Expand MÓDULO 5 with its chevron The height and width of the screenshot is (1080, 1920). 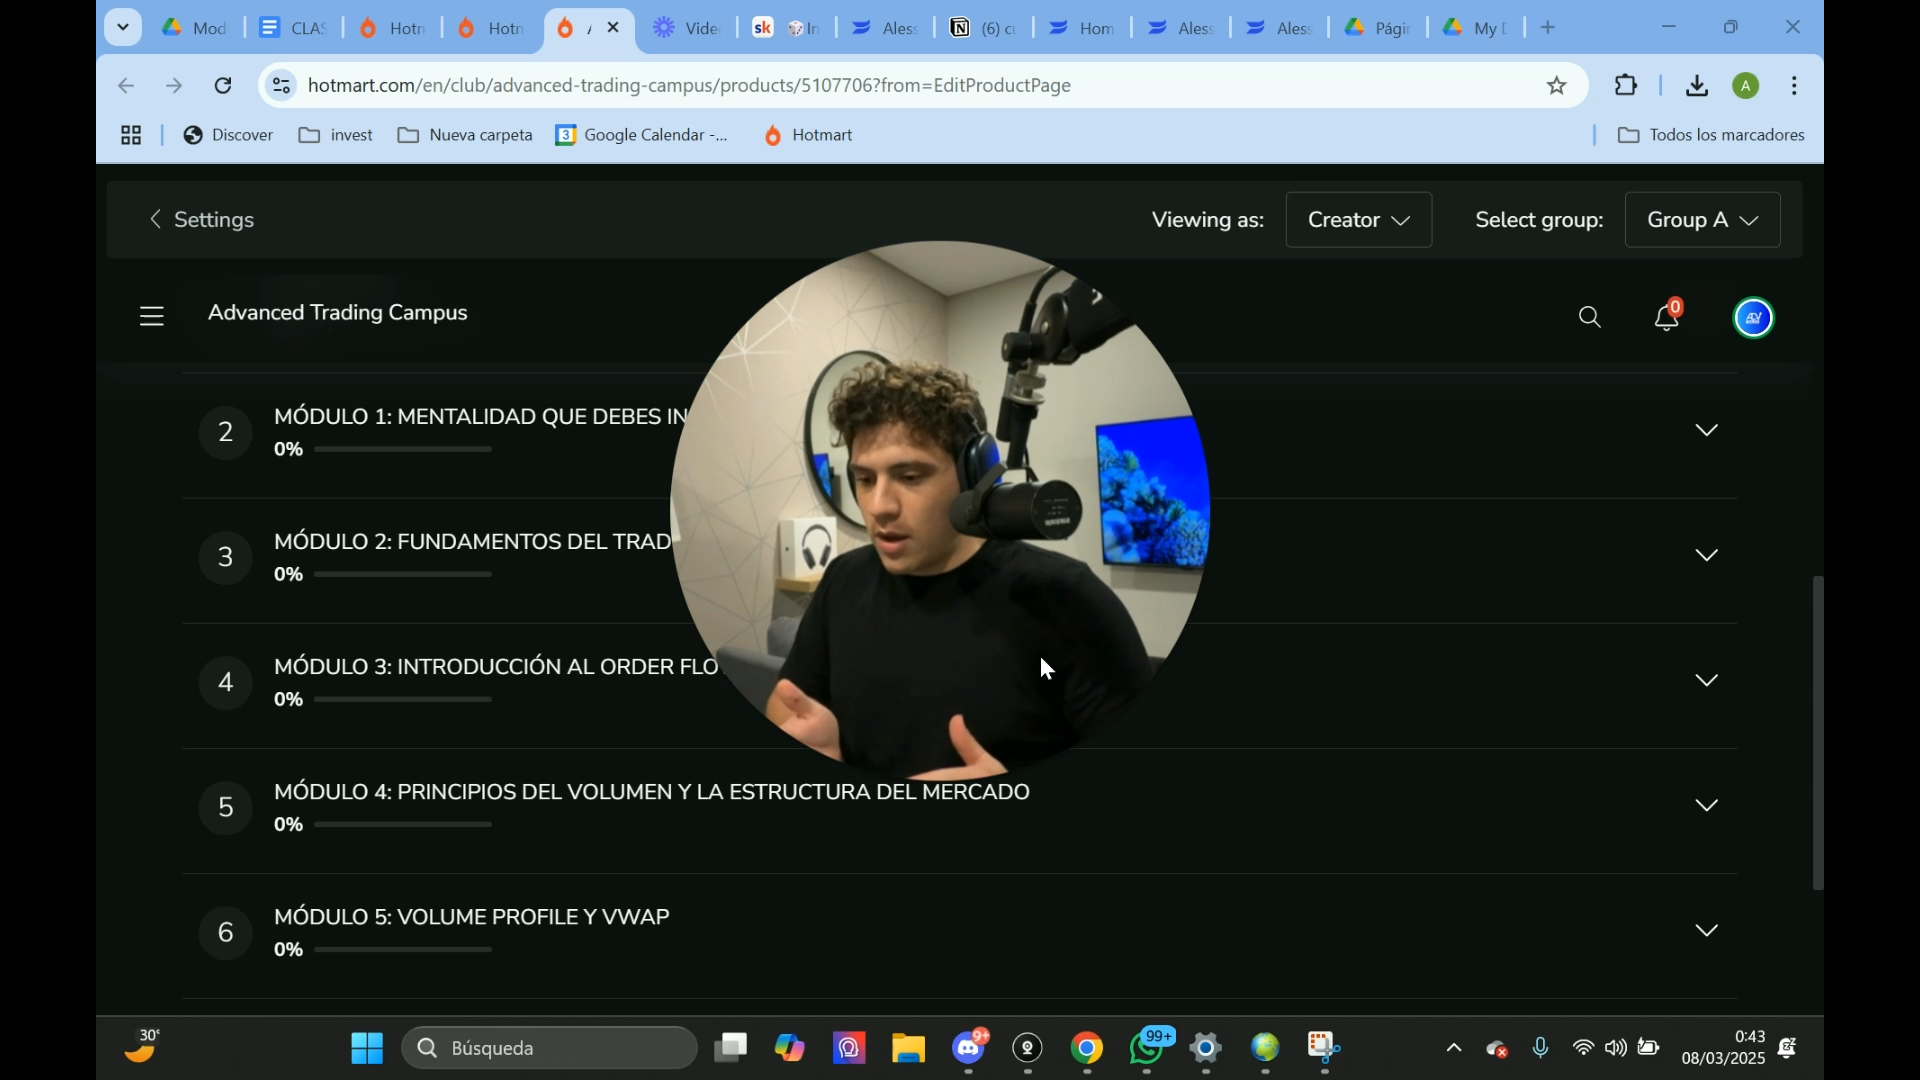tap(1707, 931)
